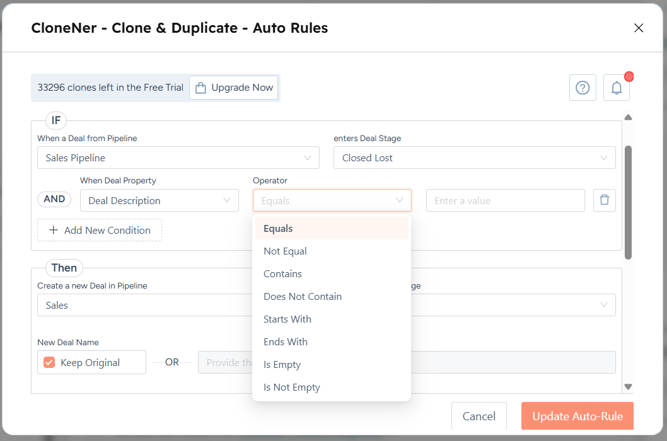
Task: Click the AND condition button
Action: [54, 199]
